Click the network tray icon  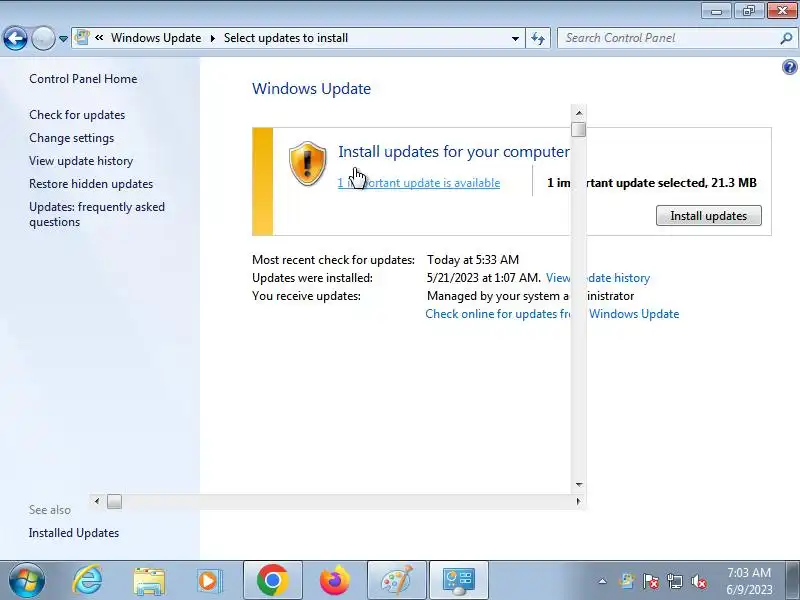pos(674,581)
